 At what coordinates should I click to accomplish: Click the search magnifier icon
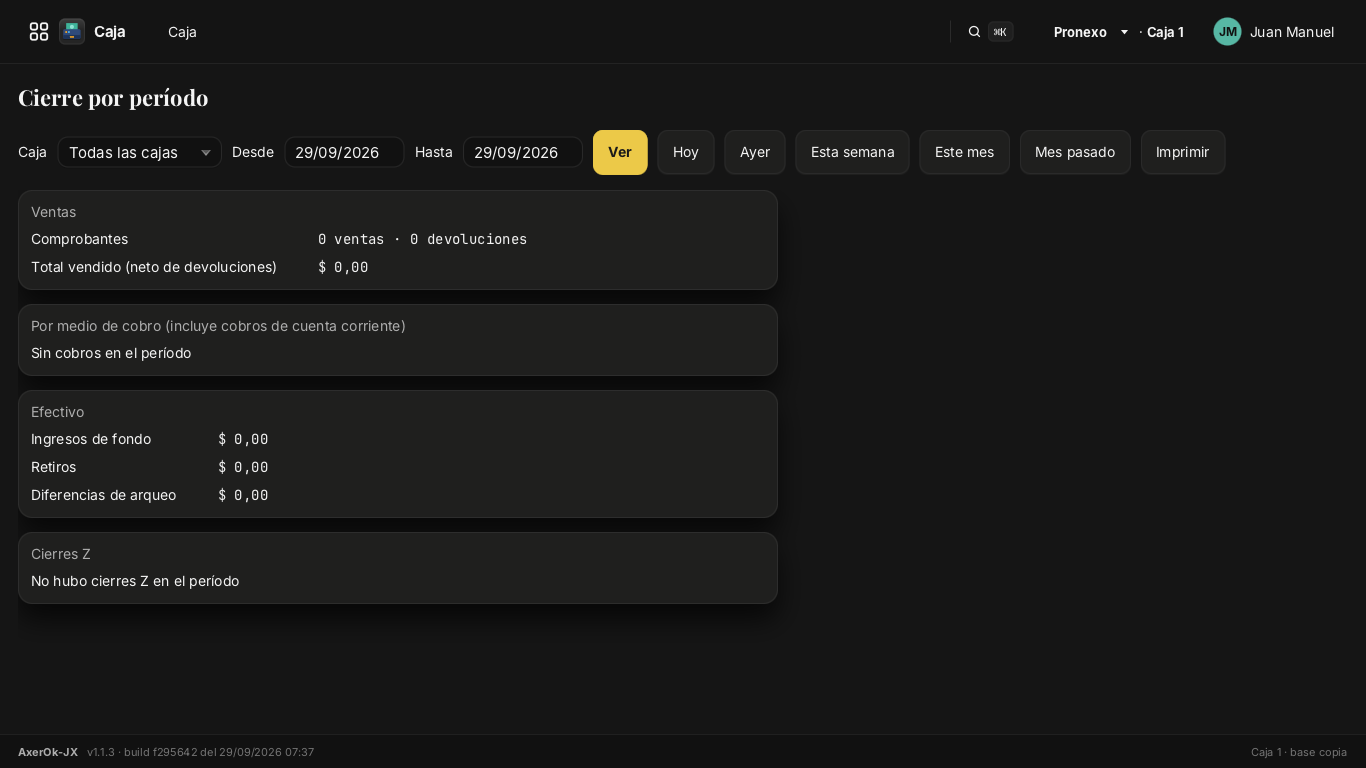(x=974, y=32)
